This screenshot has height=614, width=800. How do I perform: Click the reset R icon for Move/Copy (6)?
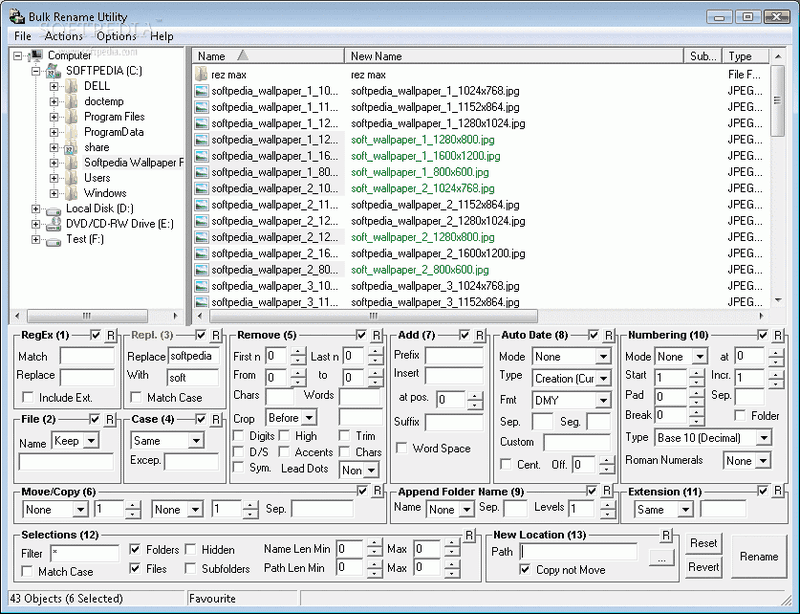377,491
